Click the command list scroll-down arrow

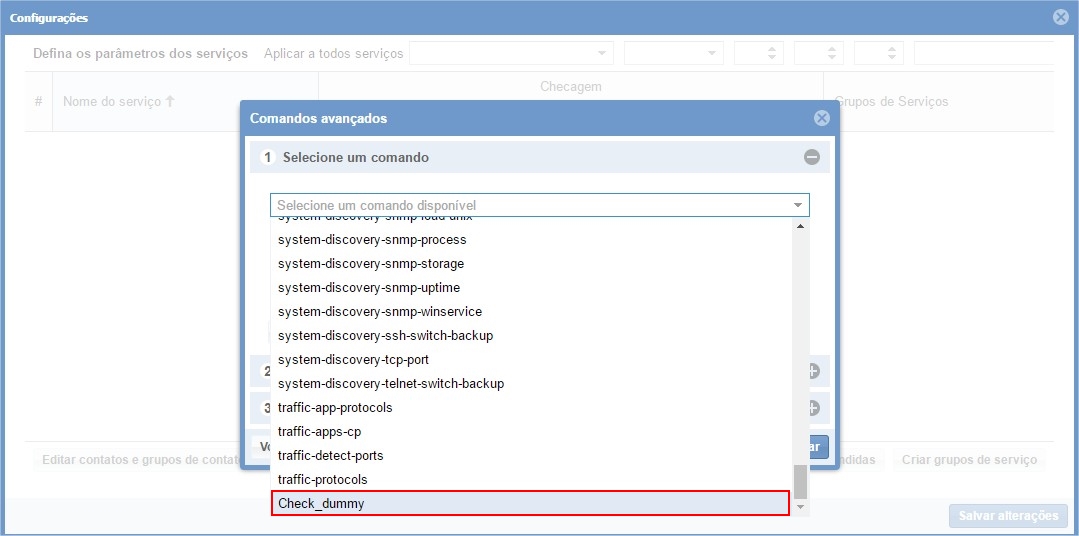(x=799, y=507)
